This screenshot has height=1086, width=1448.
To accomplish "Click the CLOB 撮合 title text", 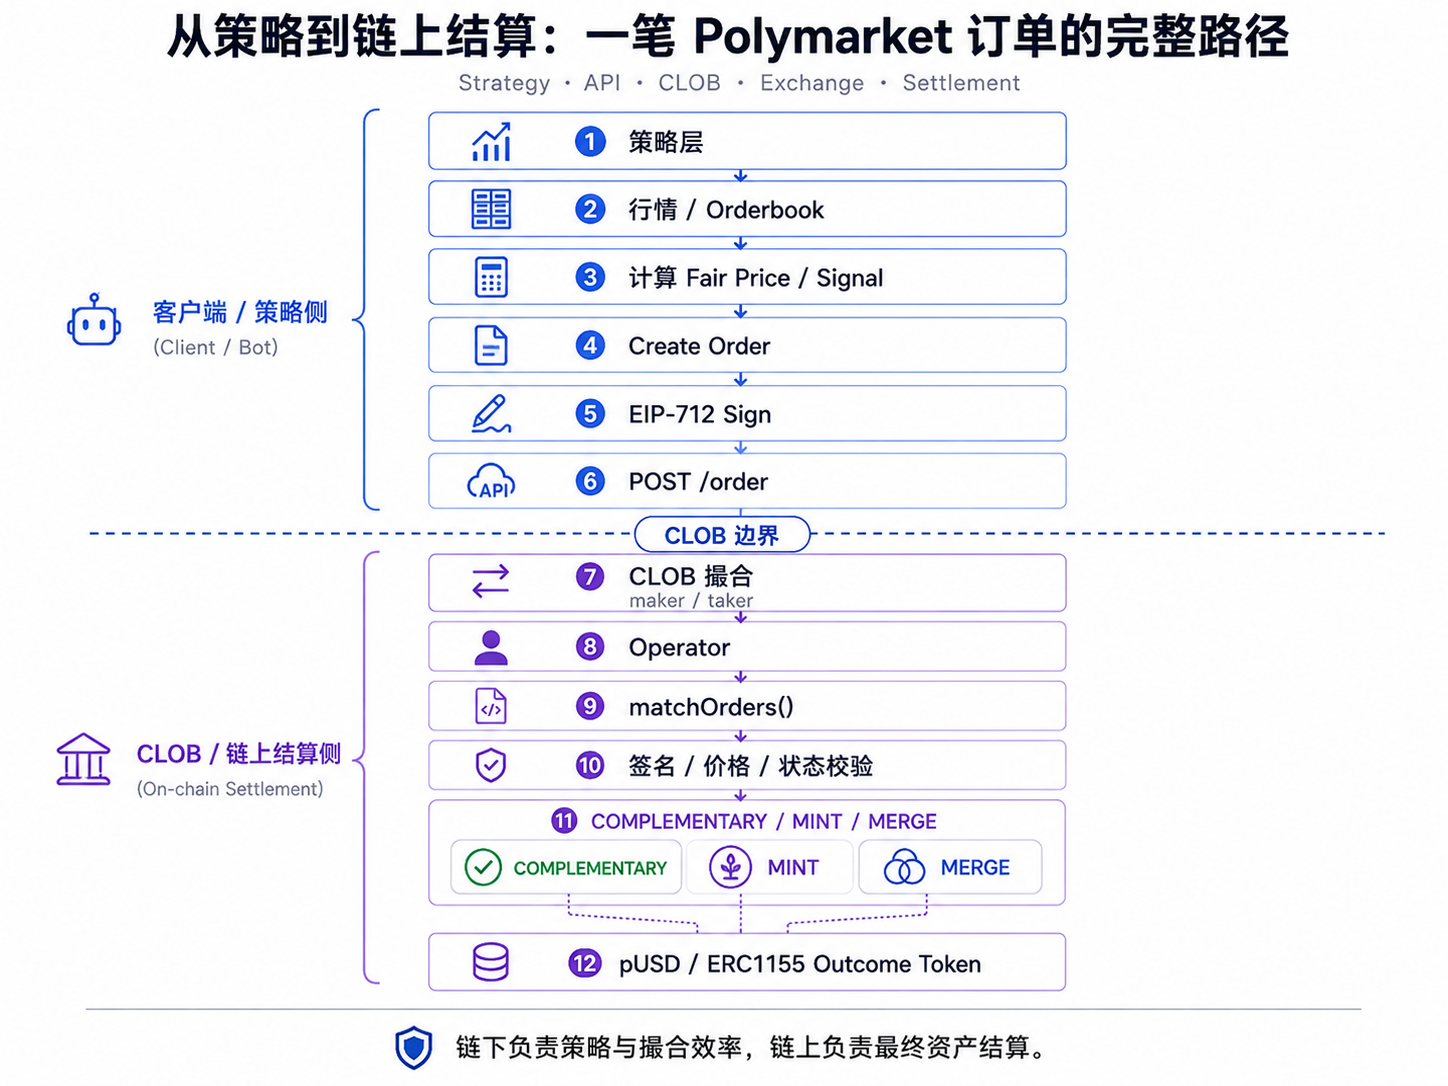I will tap(690, 576).
